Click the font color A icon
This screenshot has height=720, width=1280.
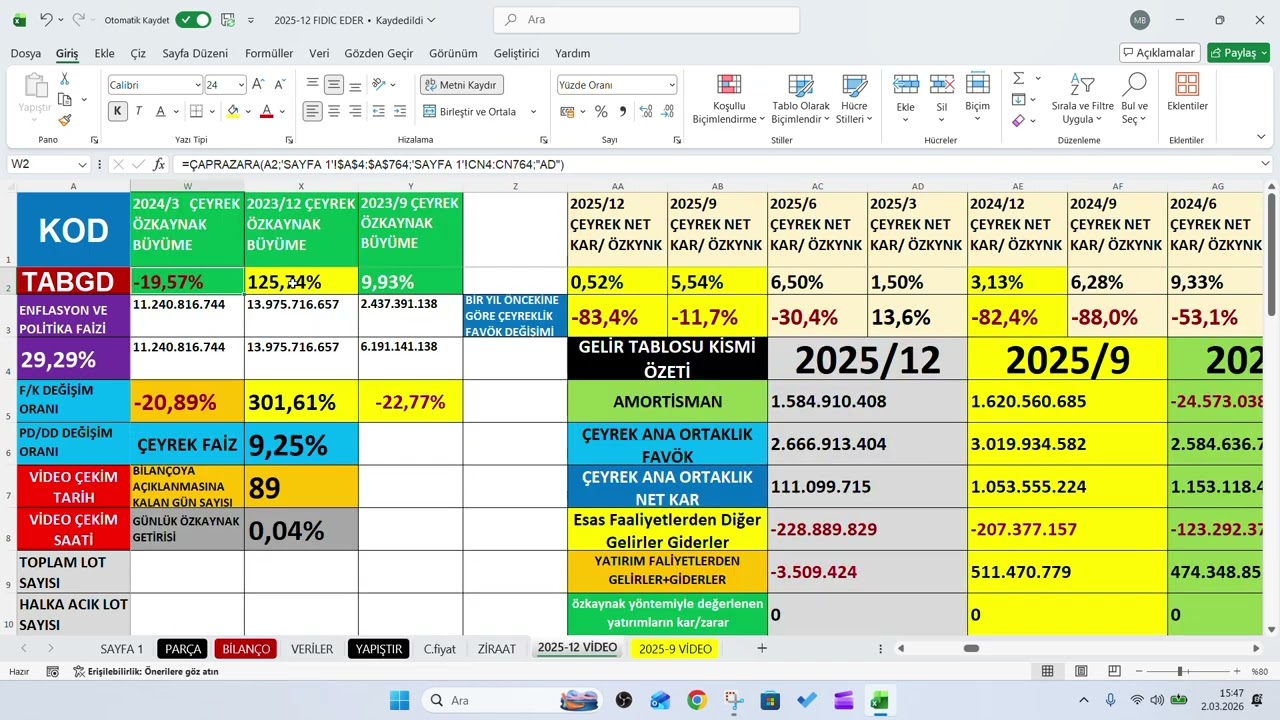266,111
